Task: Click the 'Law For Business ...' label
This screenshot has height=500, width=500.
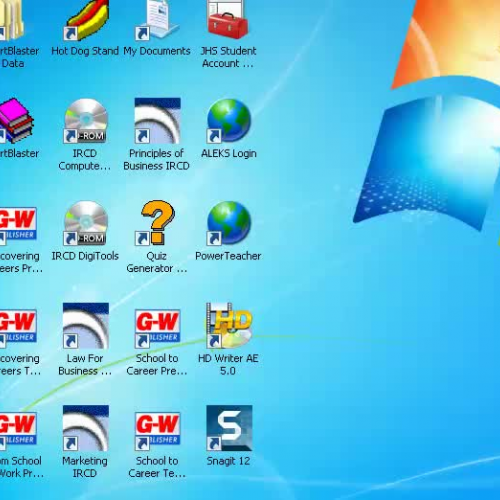Action: [85, 364]
